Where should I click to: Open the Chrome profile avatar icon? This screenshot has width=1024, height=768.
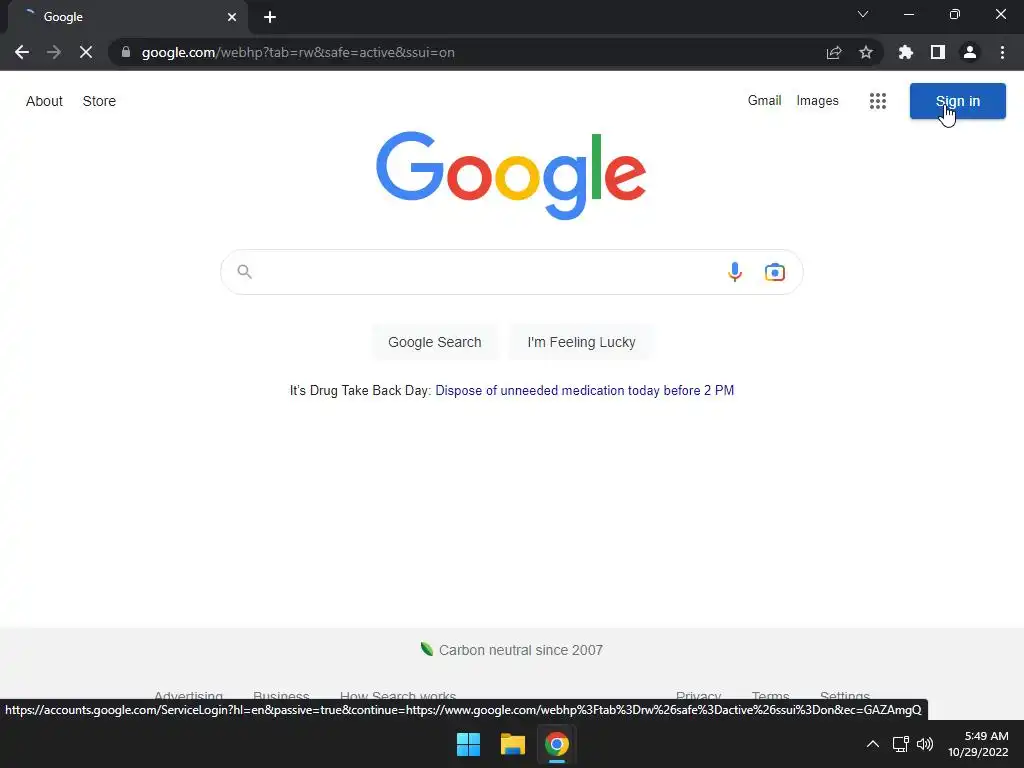tap(970, 52)
